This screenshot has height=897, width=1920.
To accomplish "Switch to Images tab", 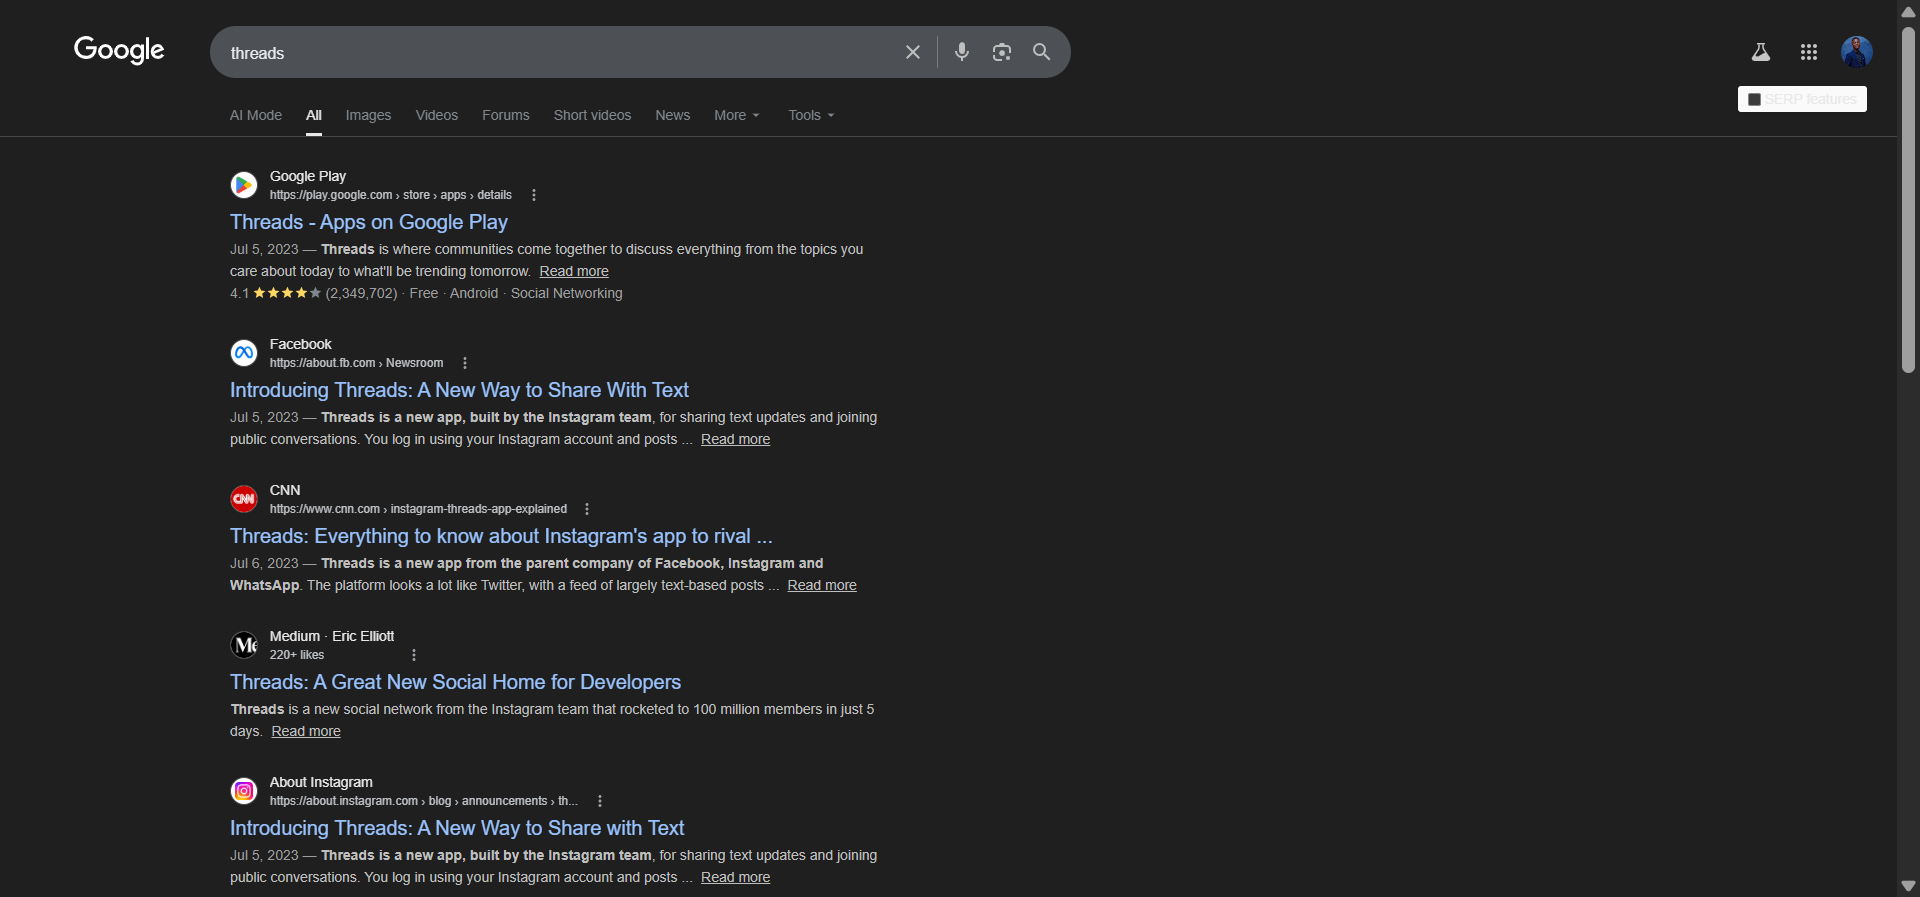I will coord(368,115).
